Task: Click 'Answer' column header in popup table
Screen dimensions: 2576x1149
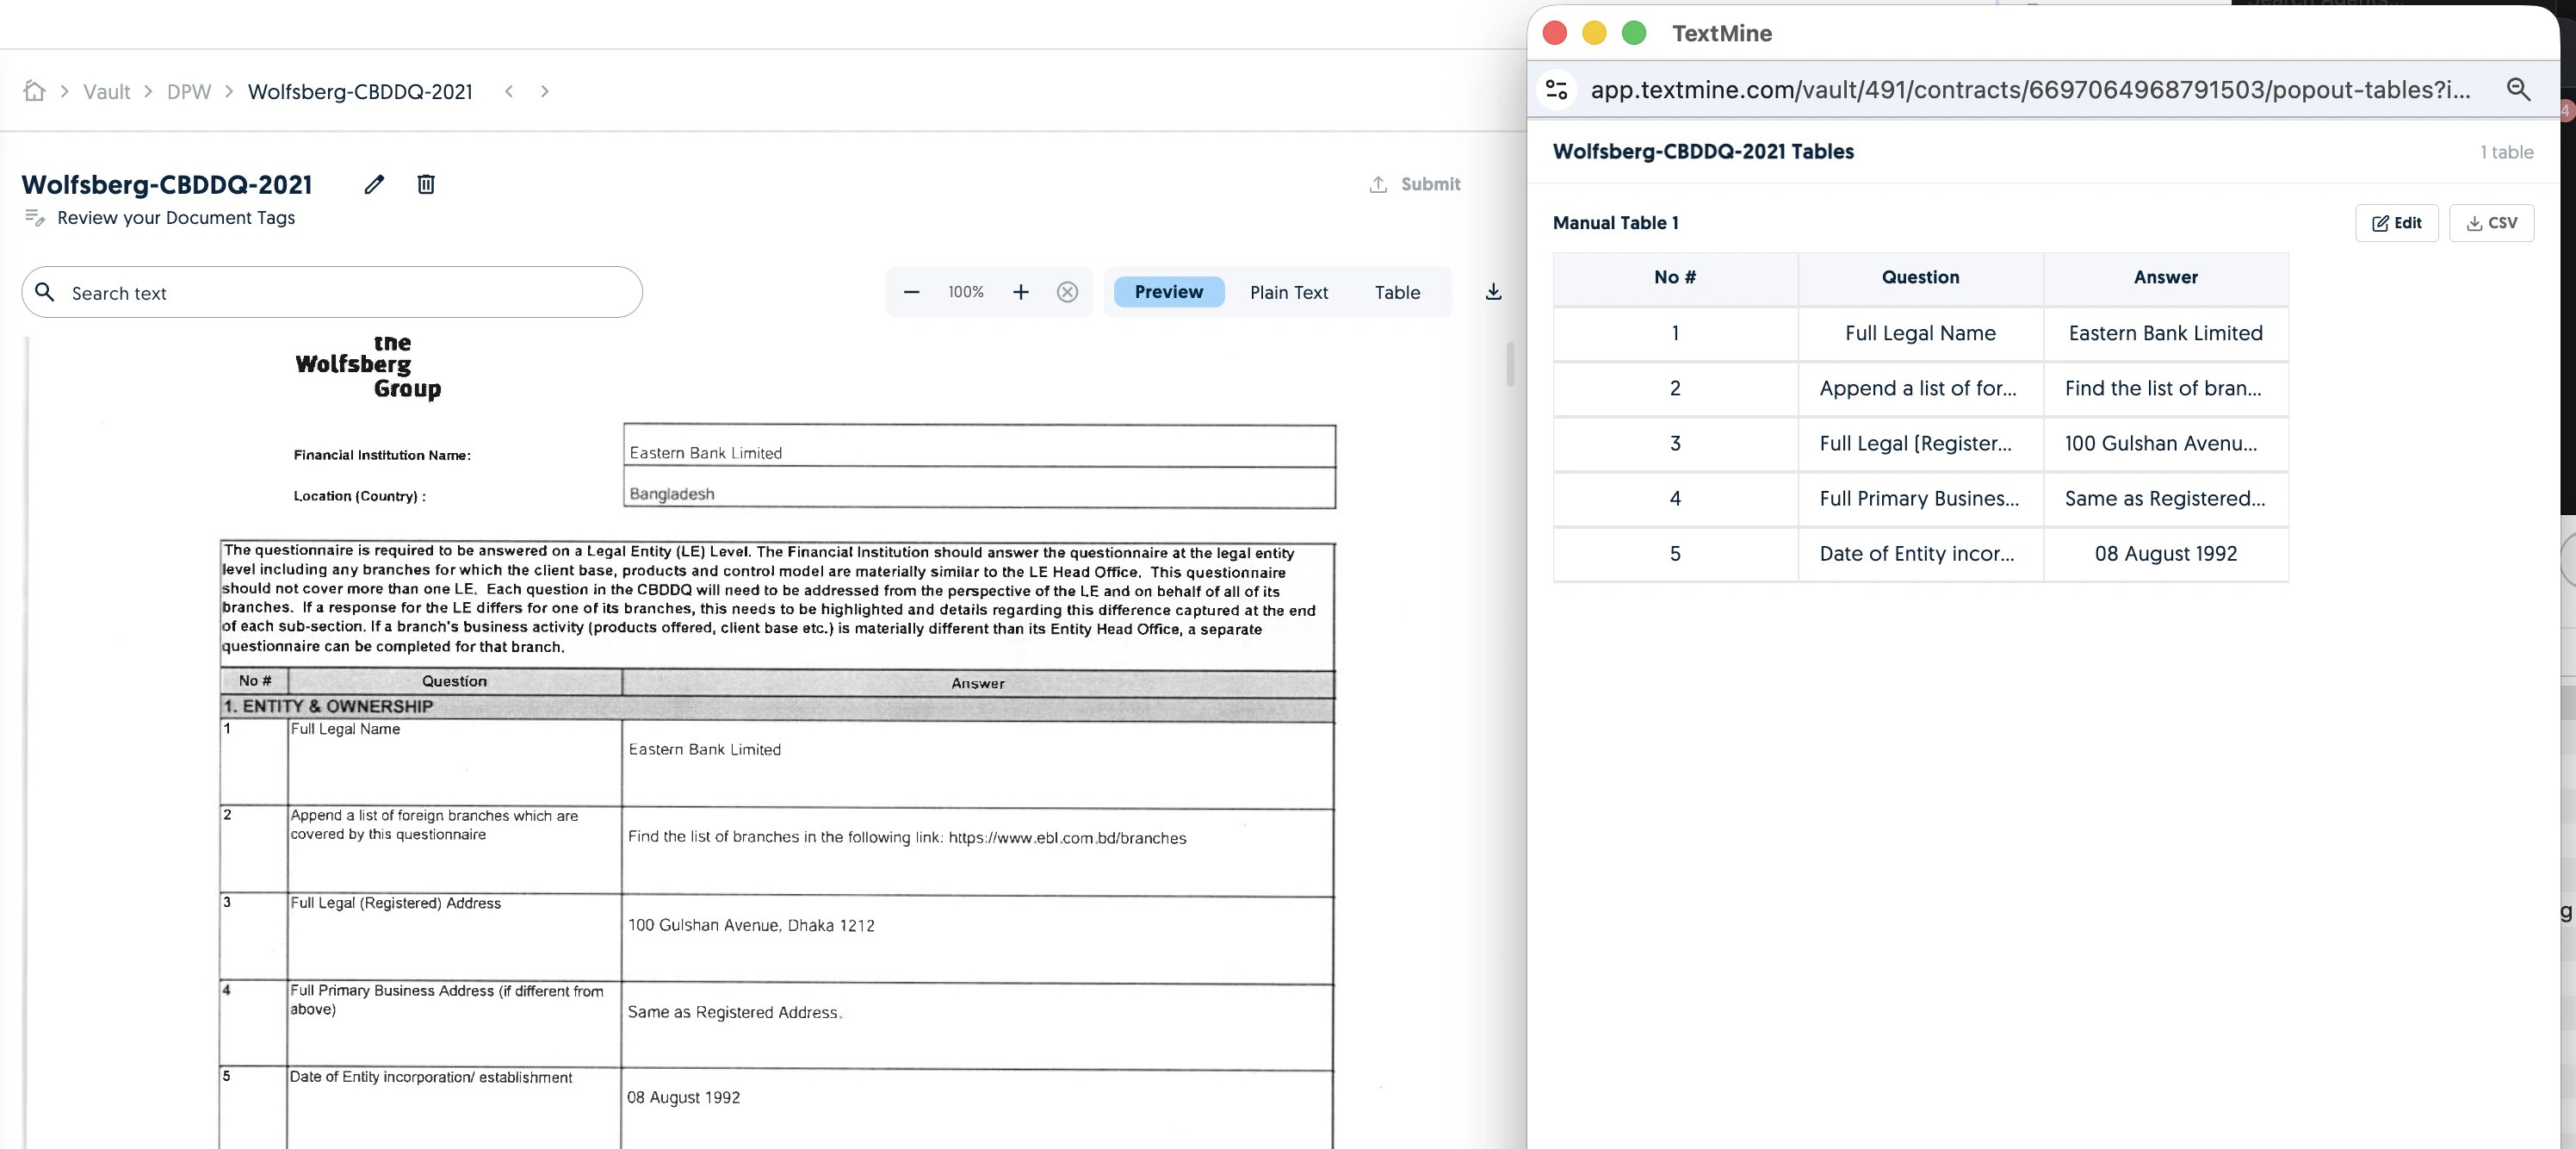Action: [x=2165, y=278]
